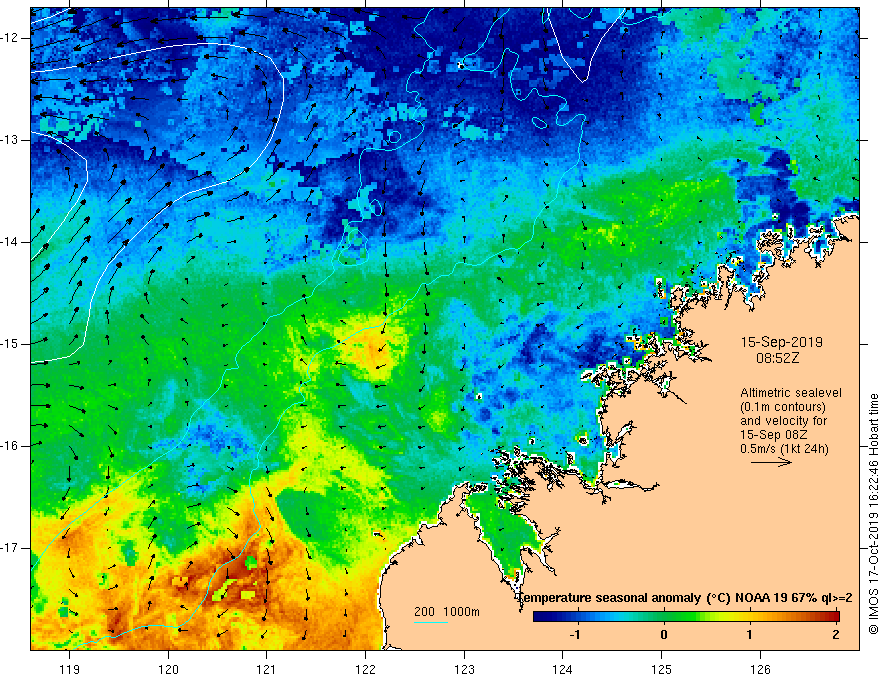Click the time label 08:52Z
Image resolution: width=880 pixels, height=680 pixels.
(777, 358)
